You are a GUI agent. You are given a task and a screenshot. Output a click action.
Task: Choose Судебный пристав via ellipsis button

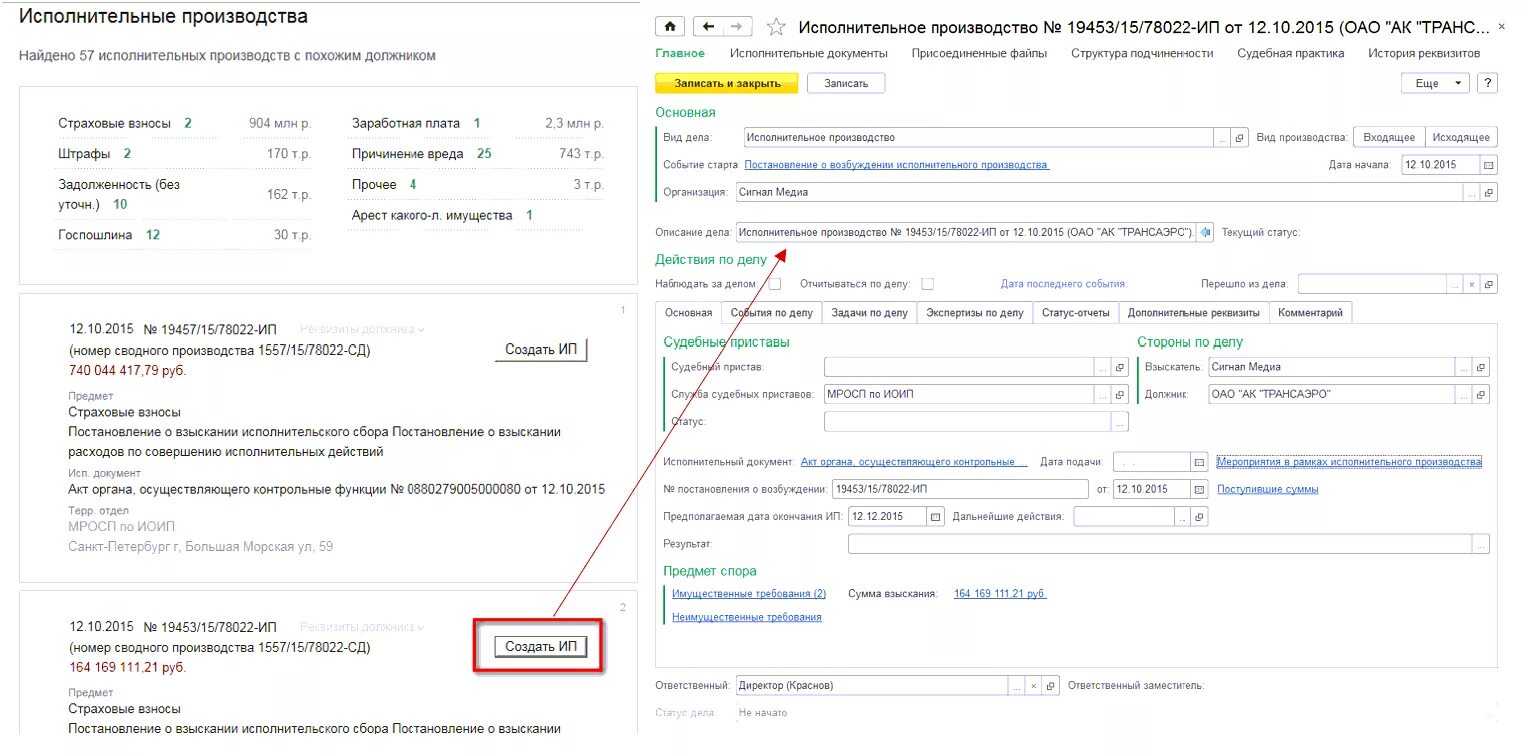point(1103,367)
